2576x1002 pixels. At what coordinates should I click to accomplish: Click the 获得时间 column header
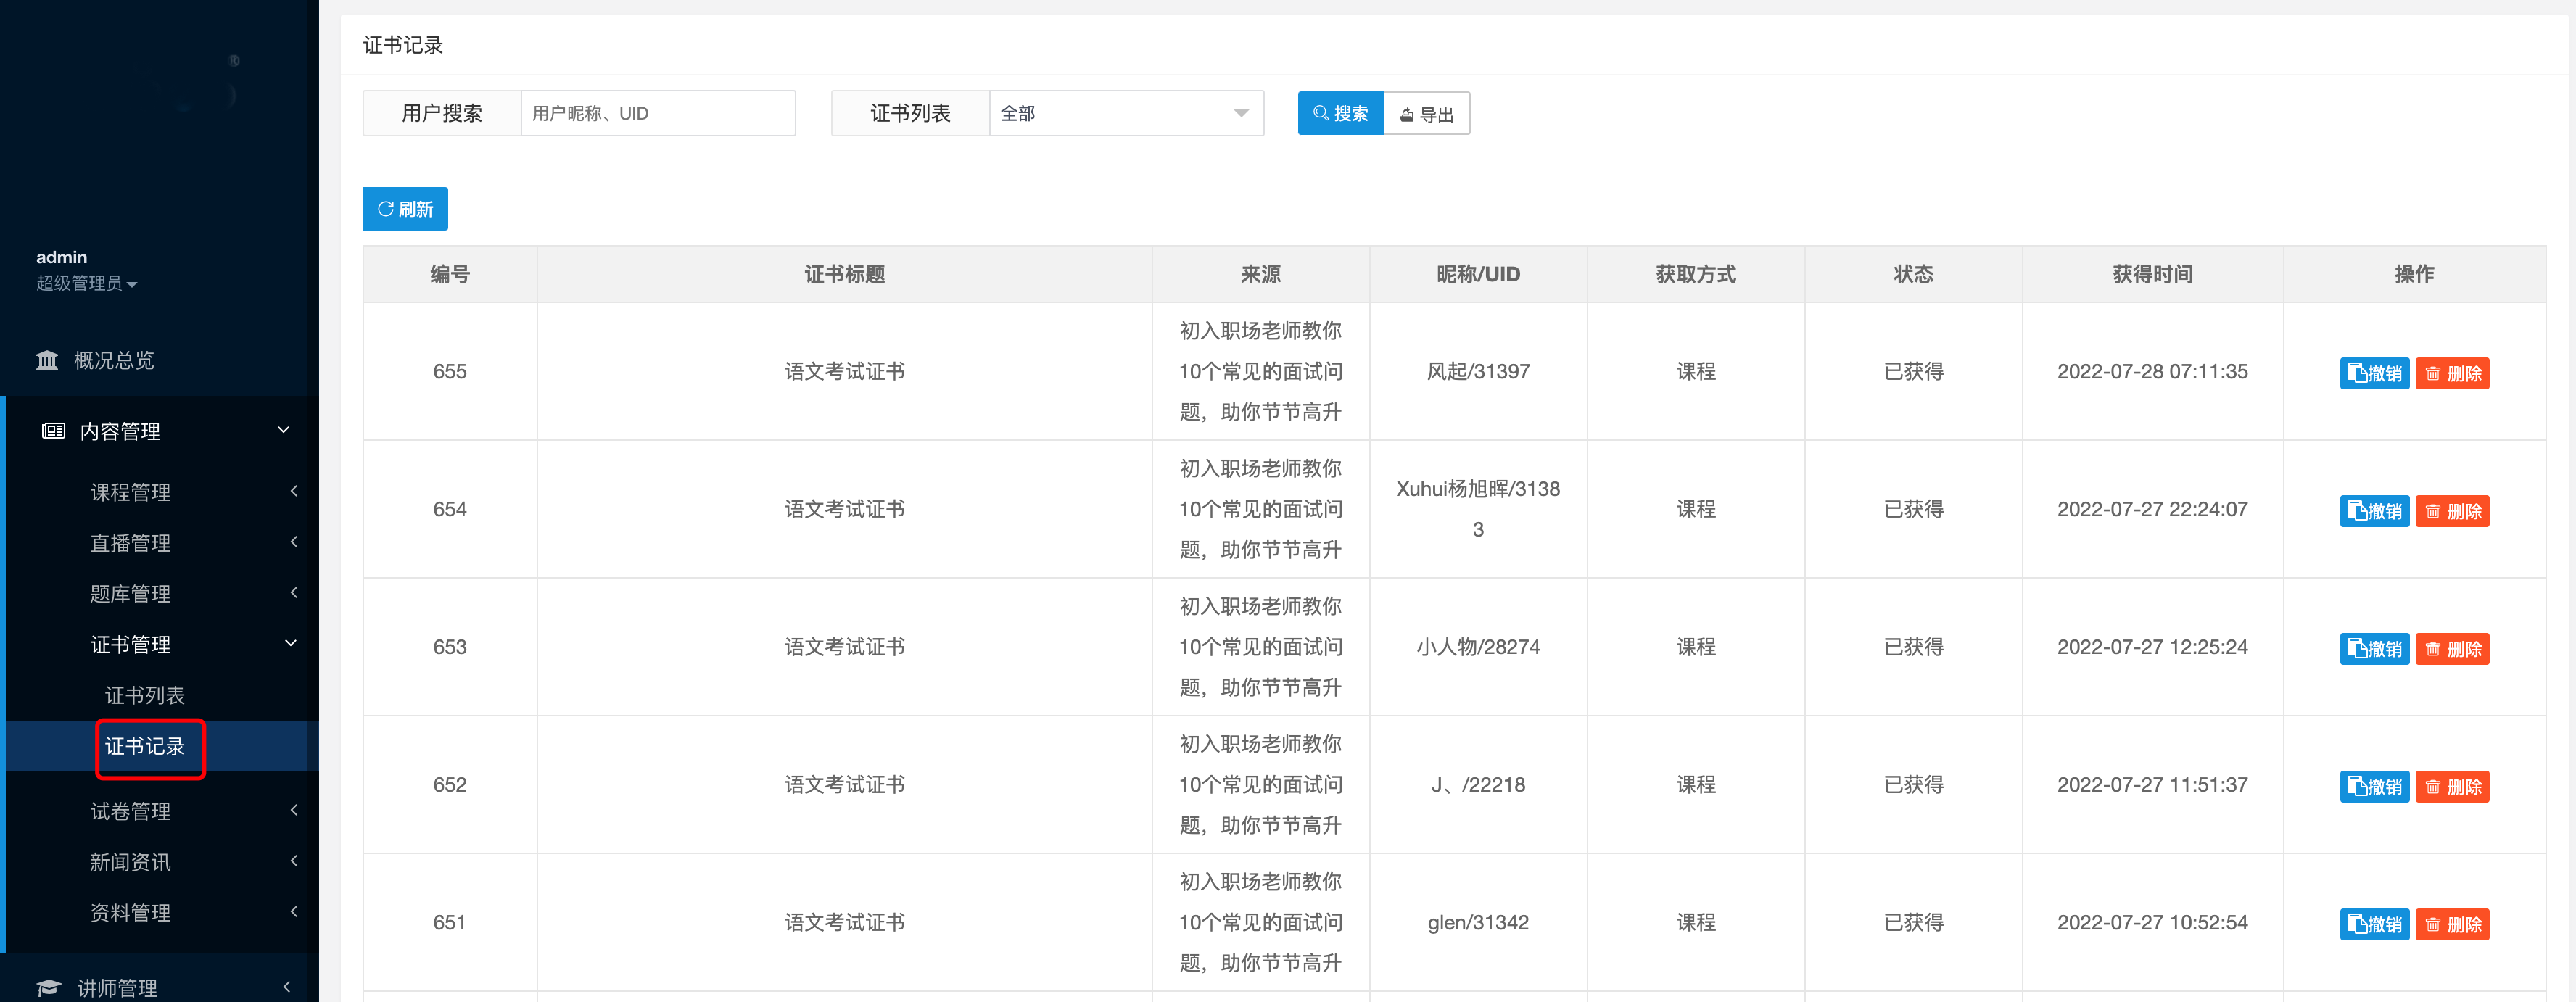click(2153, 274)
